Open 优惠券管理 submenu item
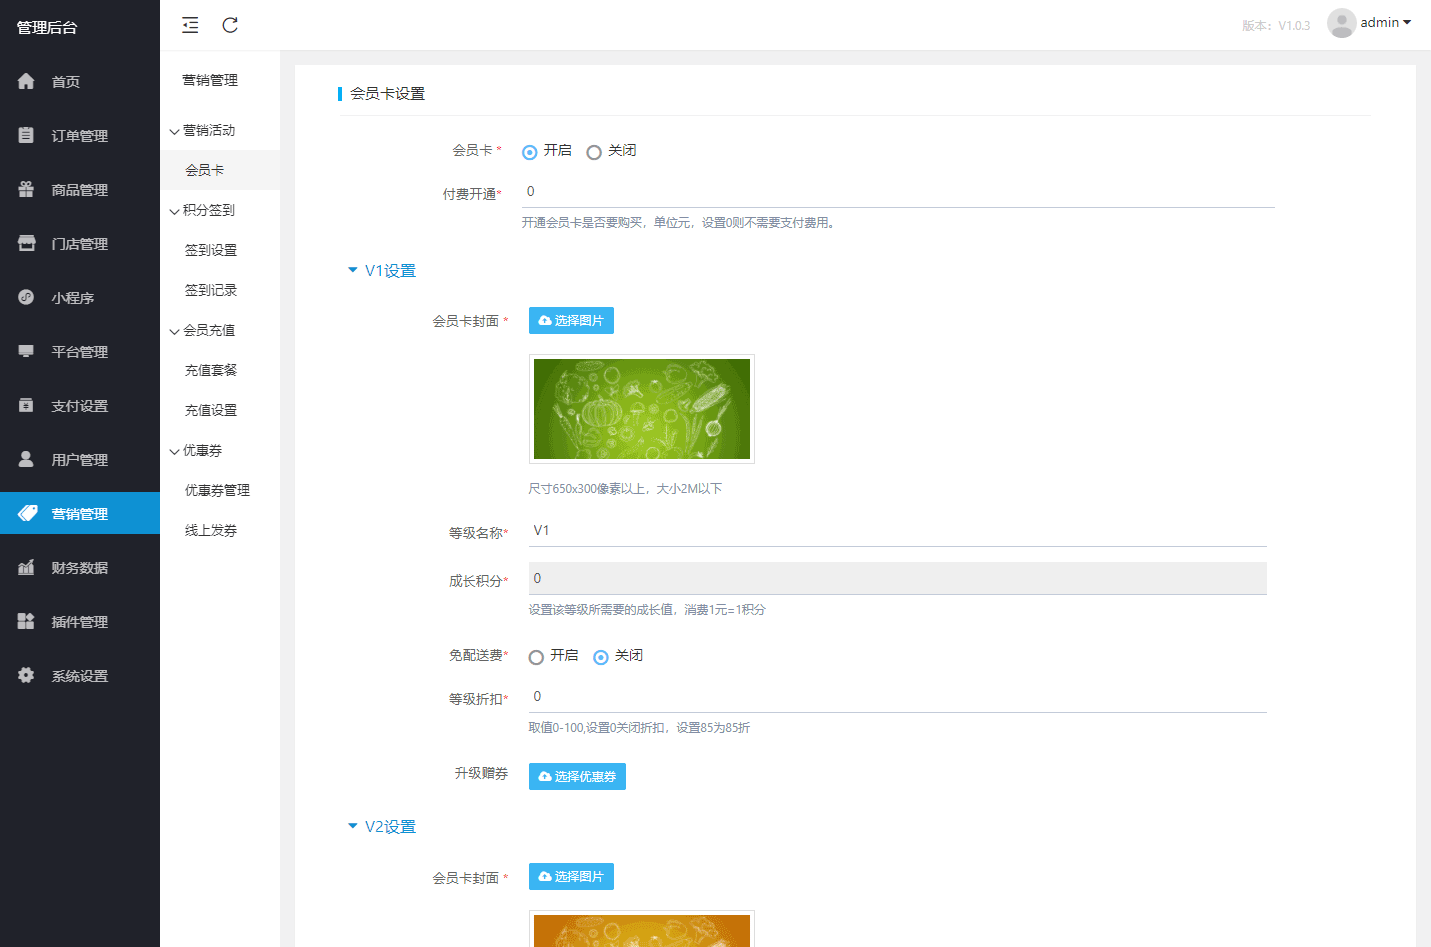The height and width of the screenshot is (947, 1431). tap(220, 490)
